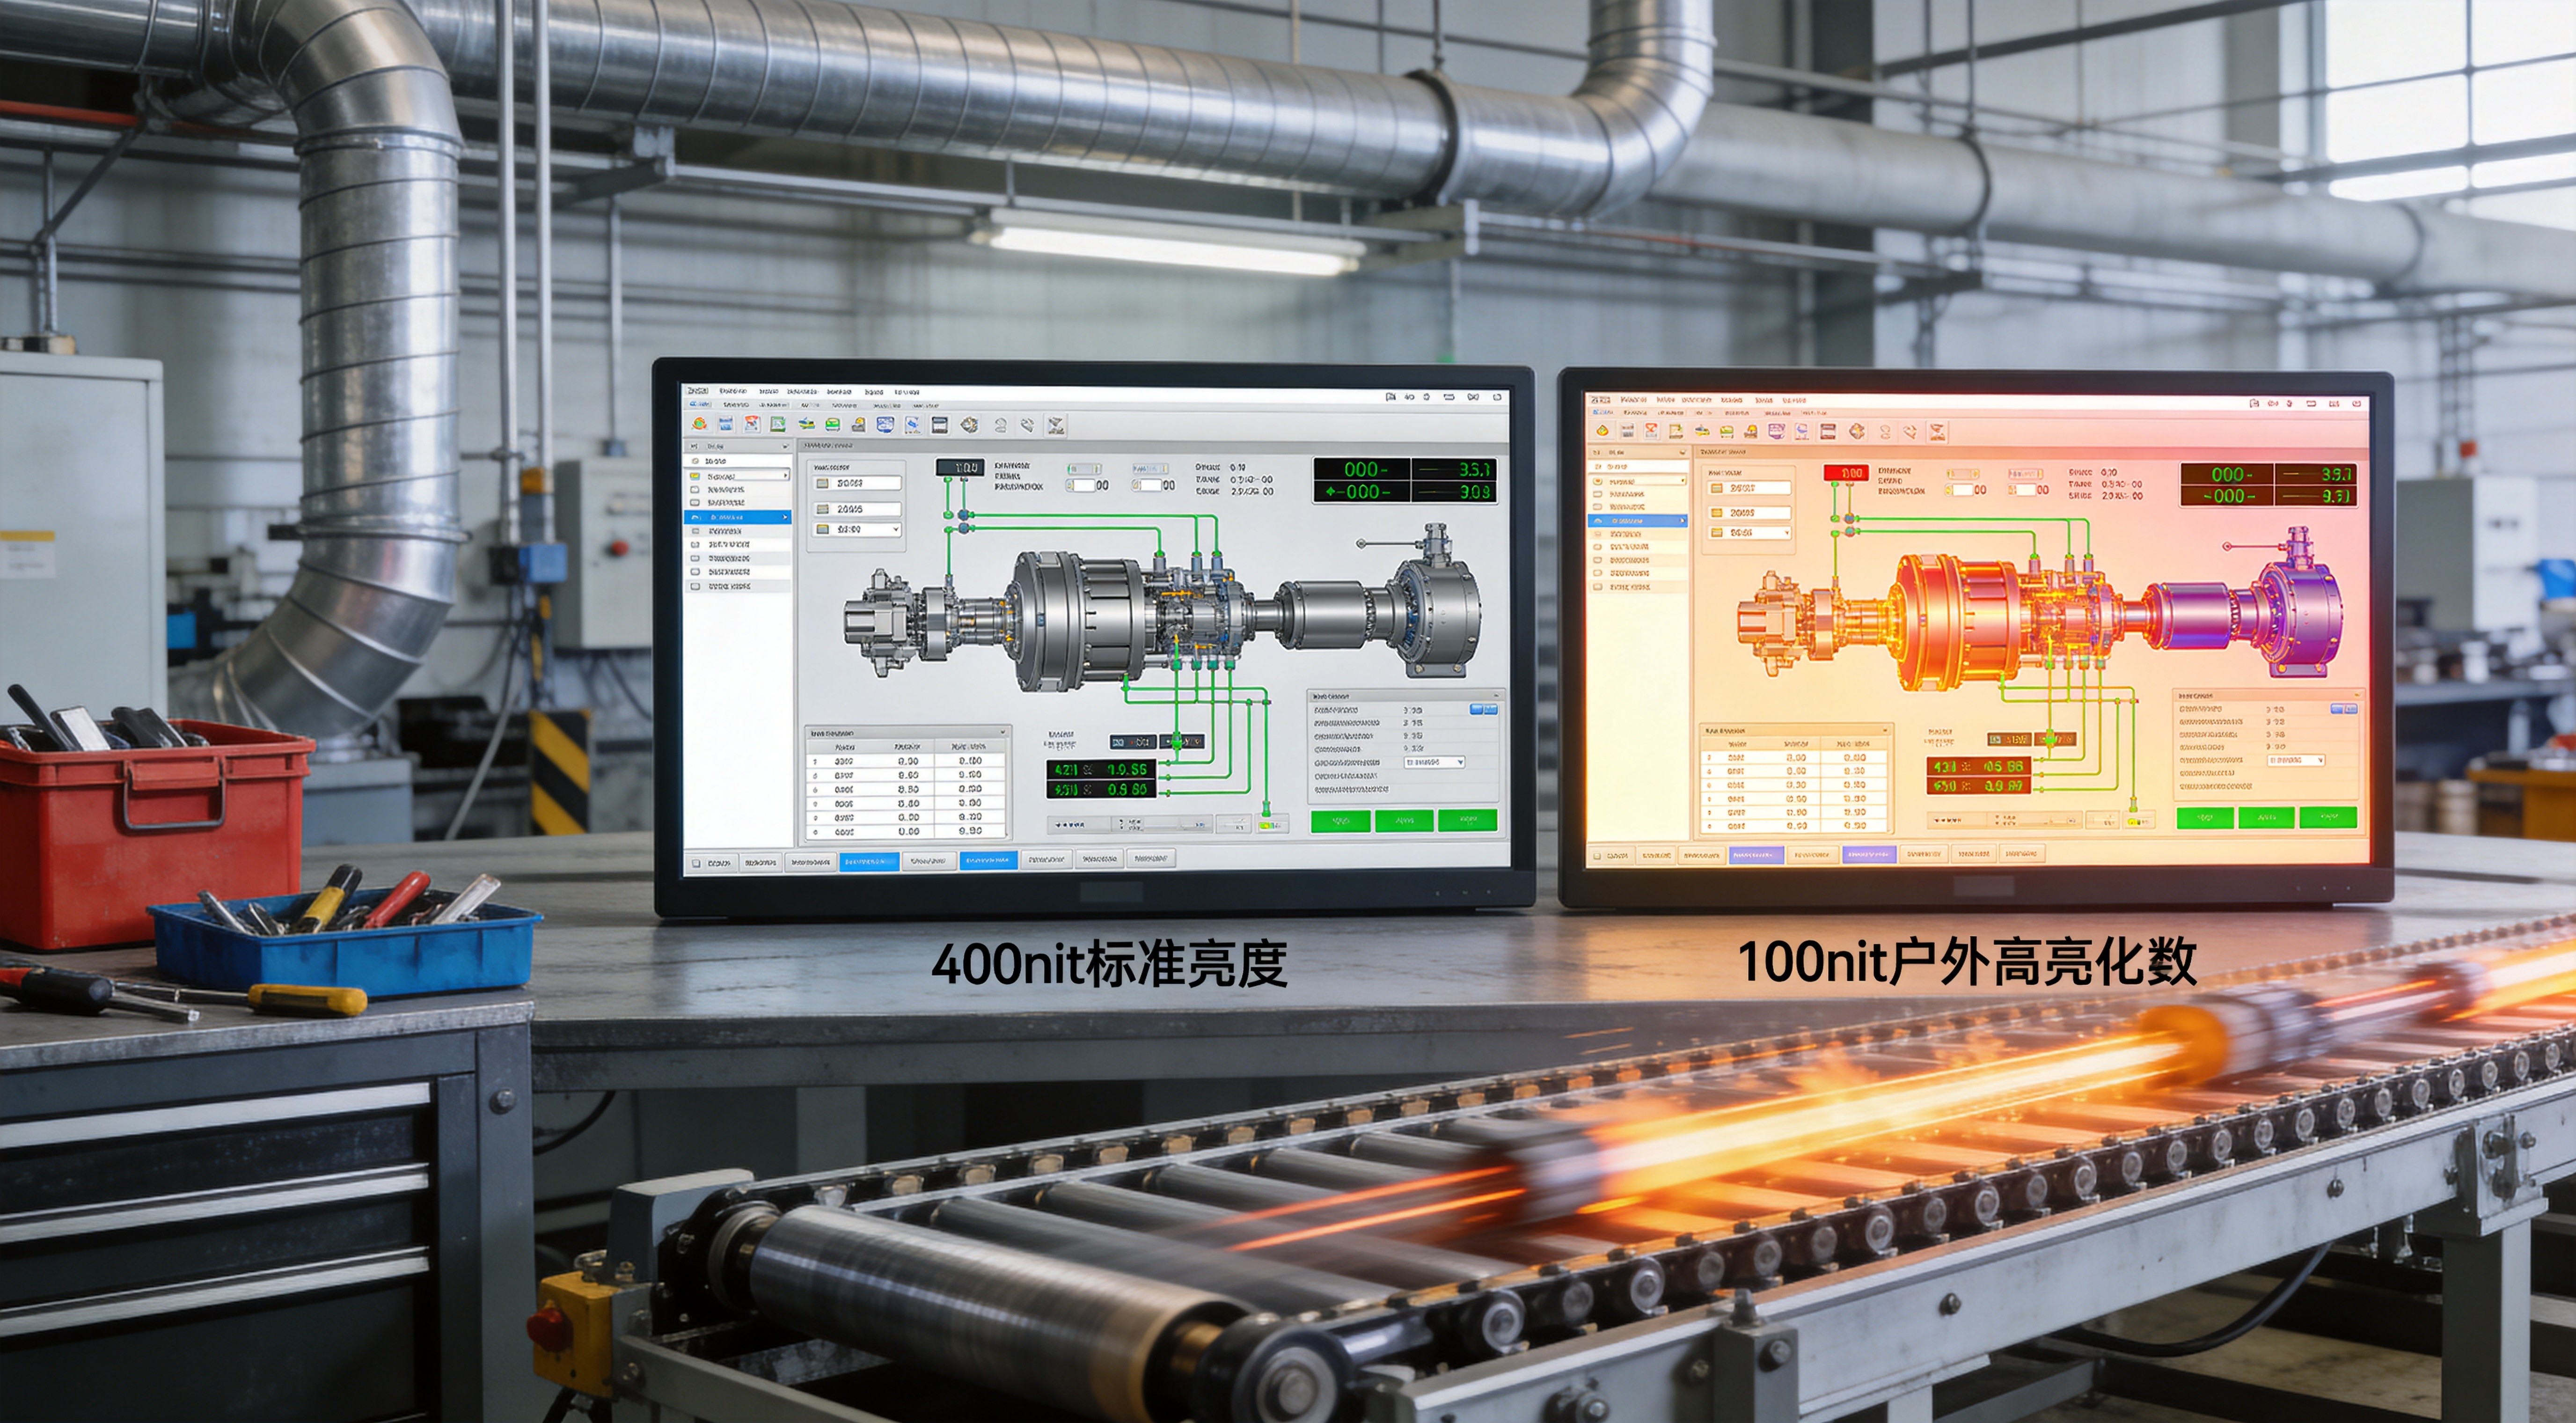Click the red numeric readout box on 100nit monitor
Viewport: 2576px width, 1423px height.
[x=1846, y=473]
